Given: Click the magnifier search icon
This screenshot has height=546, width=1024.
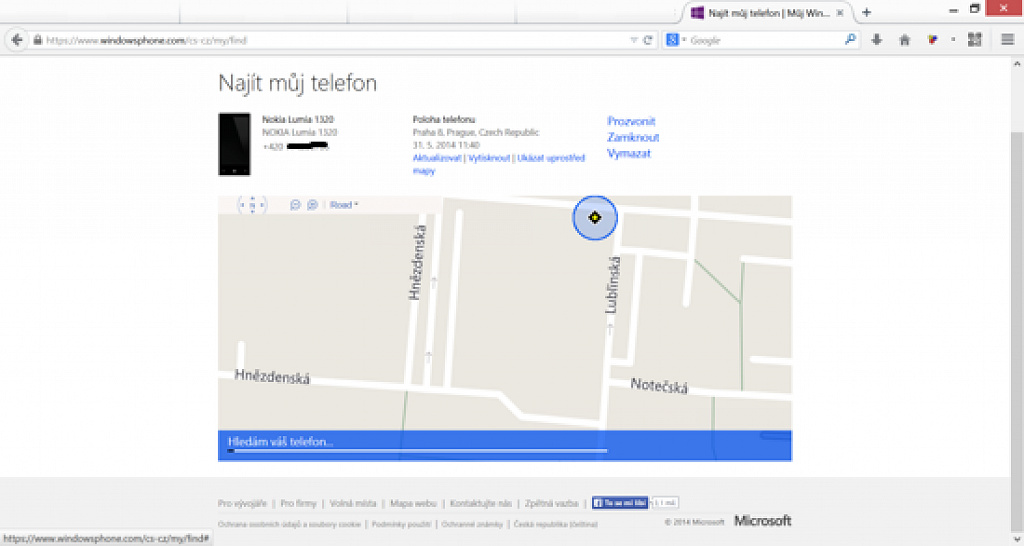Looking at the screenshot, I should tap(850, 40).
